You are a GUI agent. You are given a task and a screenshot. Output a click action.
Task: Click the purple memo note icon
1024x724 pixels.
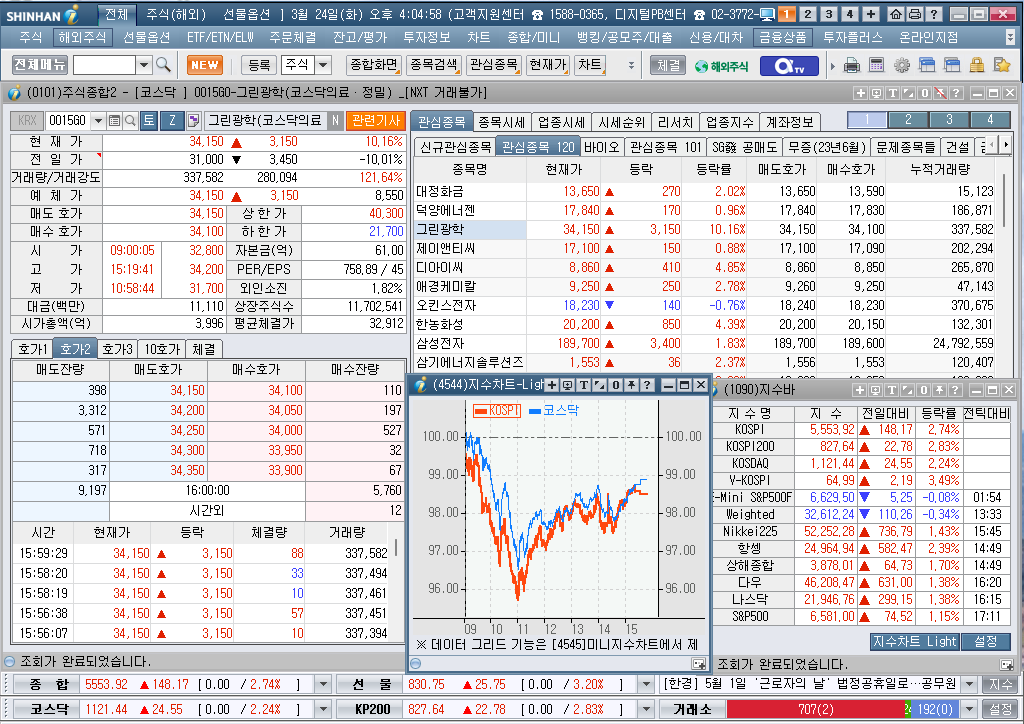tap(193, 120)
